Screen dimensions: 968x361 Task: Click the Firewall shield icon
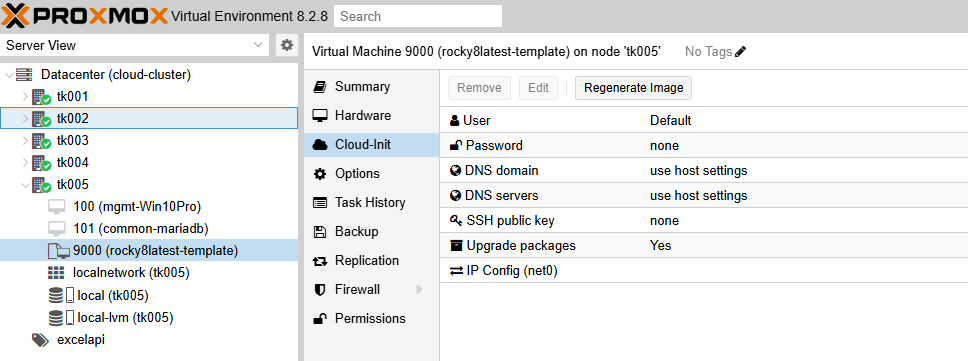pyautogui.click(x=320, y=290)
